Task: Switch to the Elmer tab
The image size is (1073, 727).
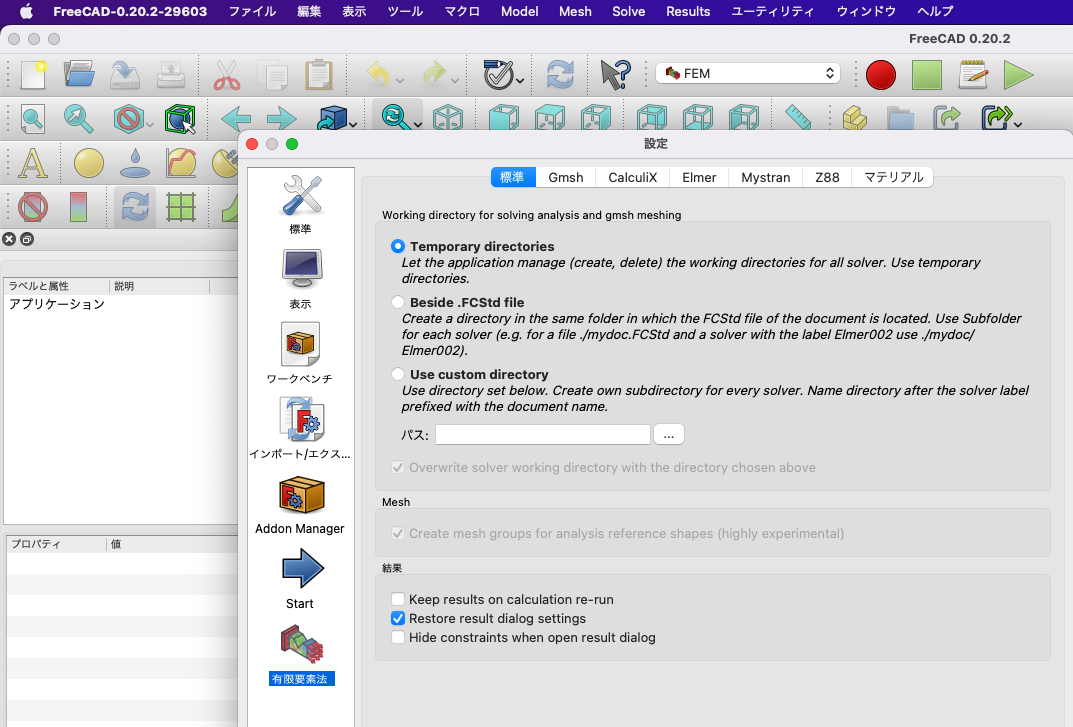Action: pyautogui.click(x=699, y=177)
